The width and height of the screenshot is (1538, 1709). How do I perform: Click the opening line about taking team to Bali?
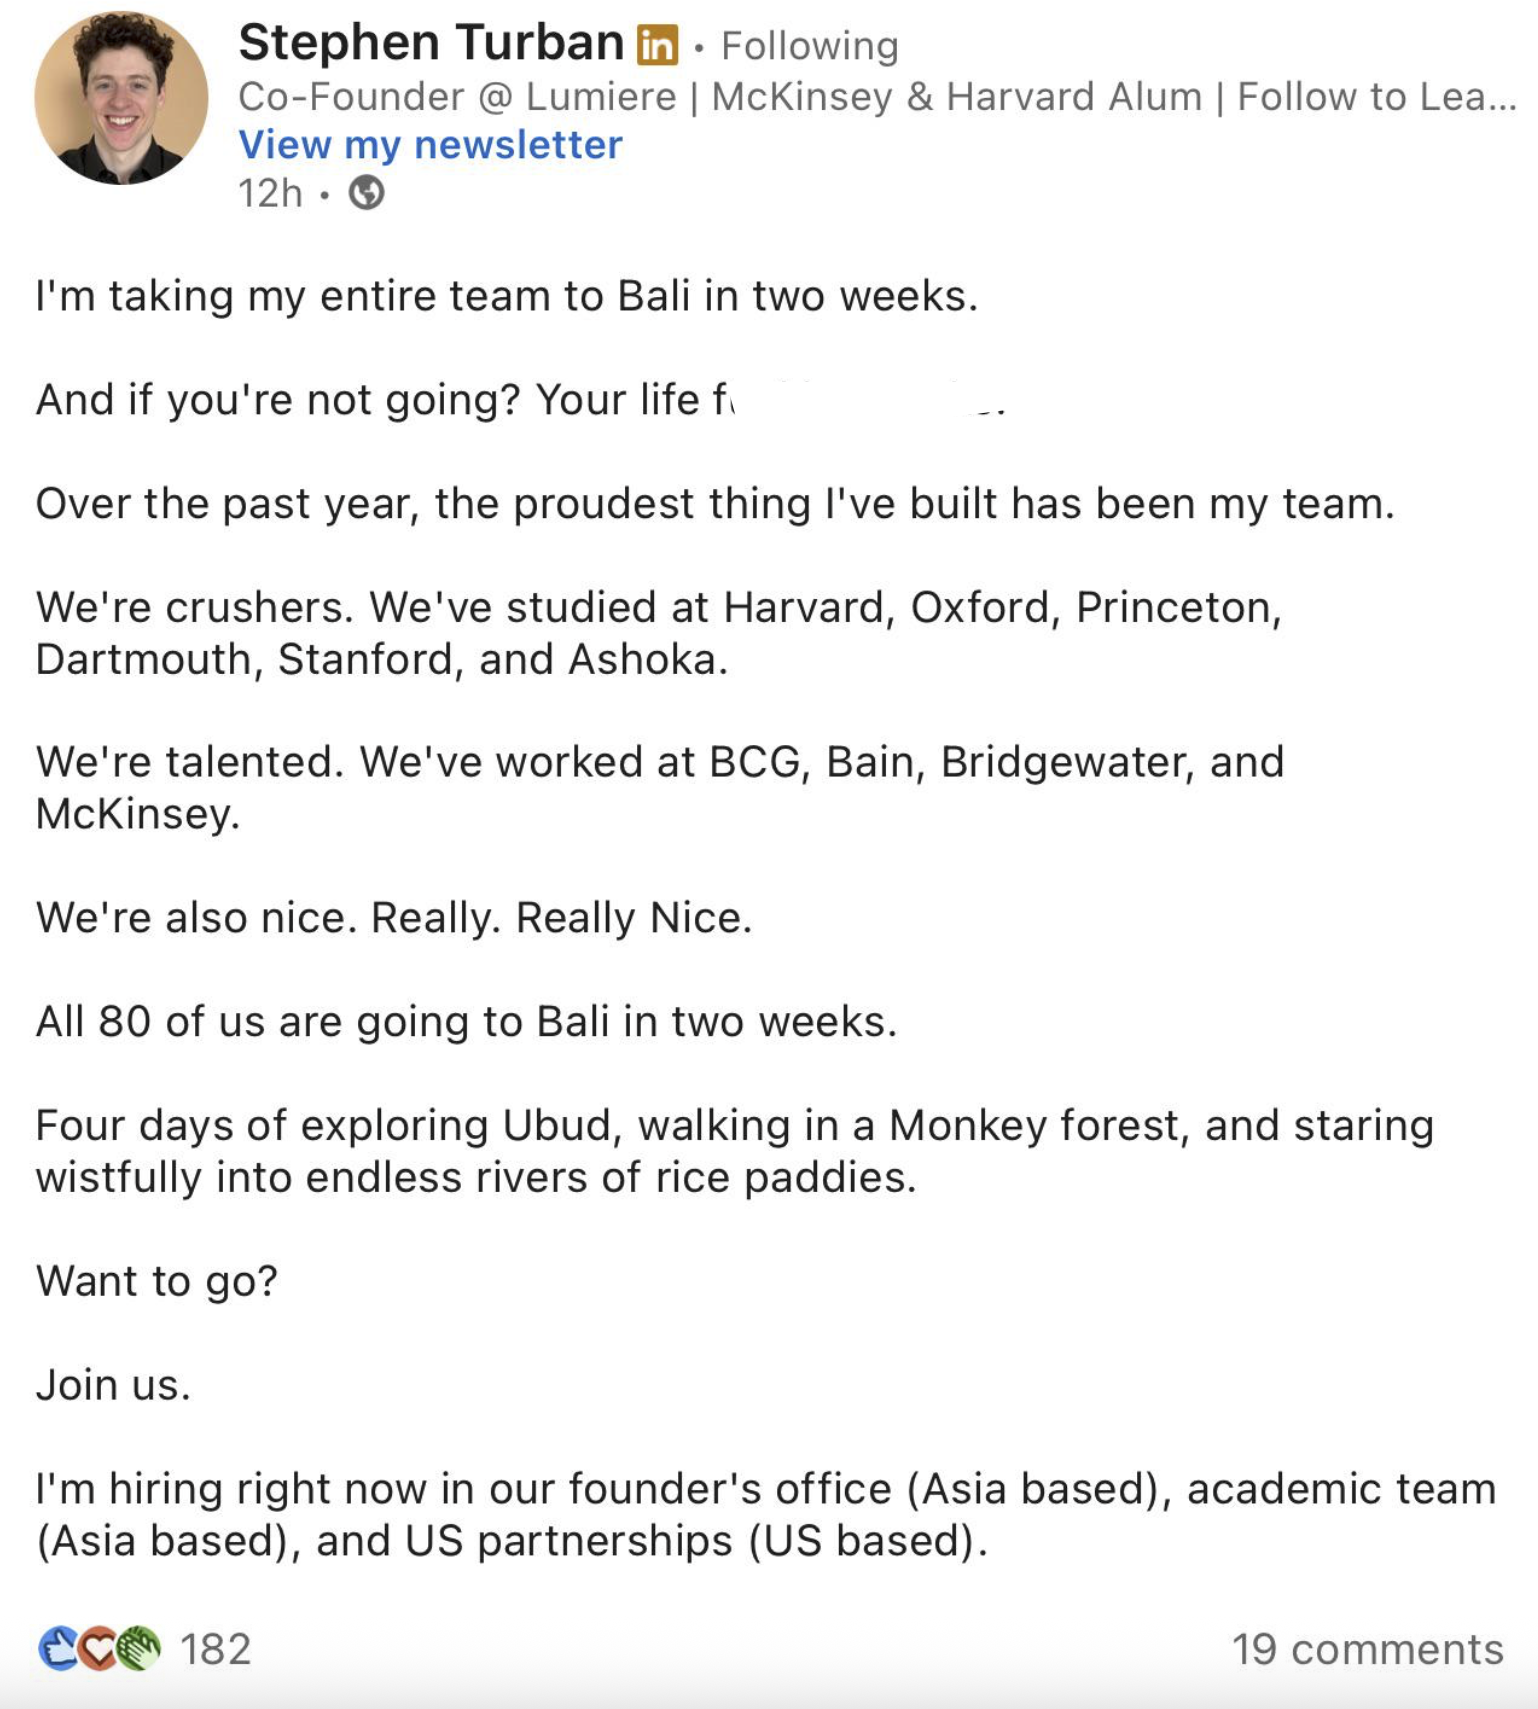[506, 296]
